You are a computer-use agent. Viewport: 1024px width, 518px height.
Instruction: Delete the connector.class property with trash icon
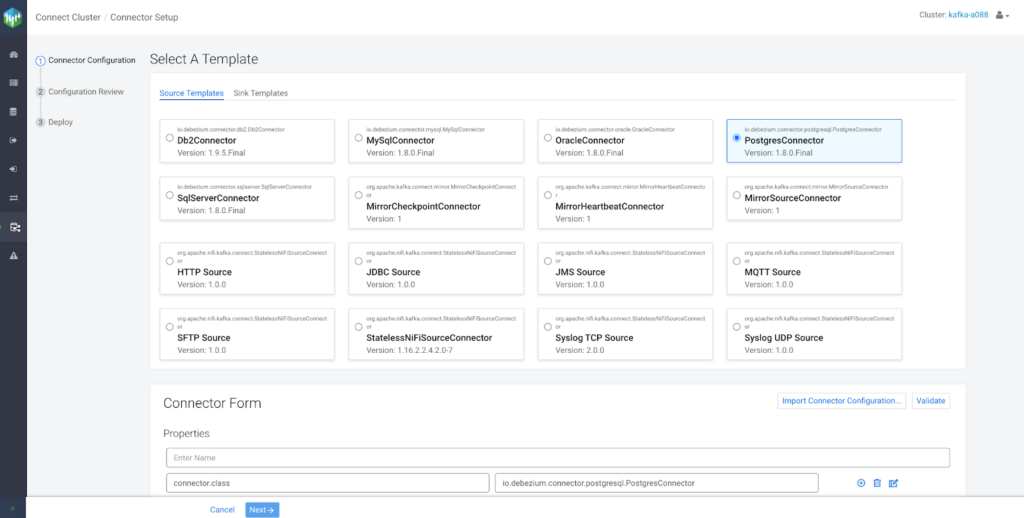[x=877, y=483]
